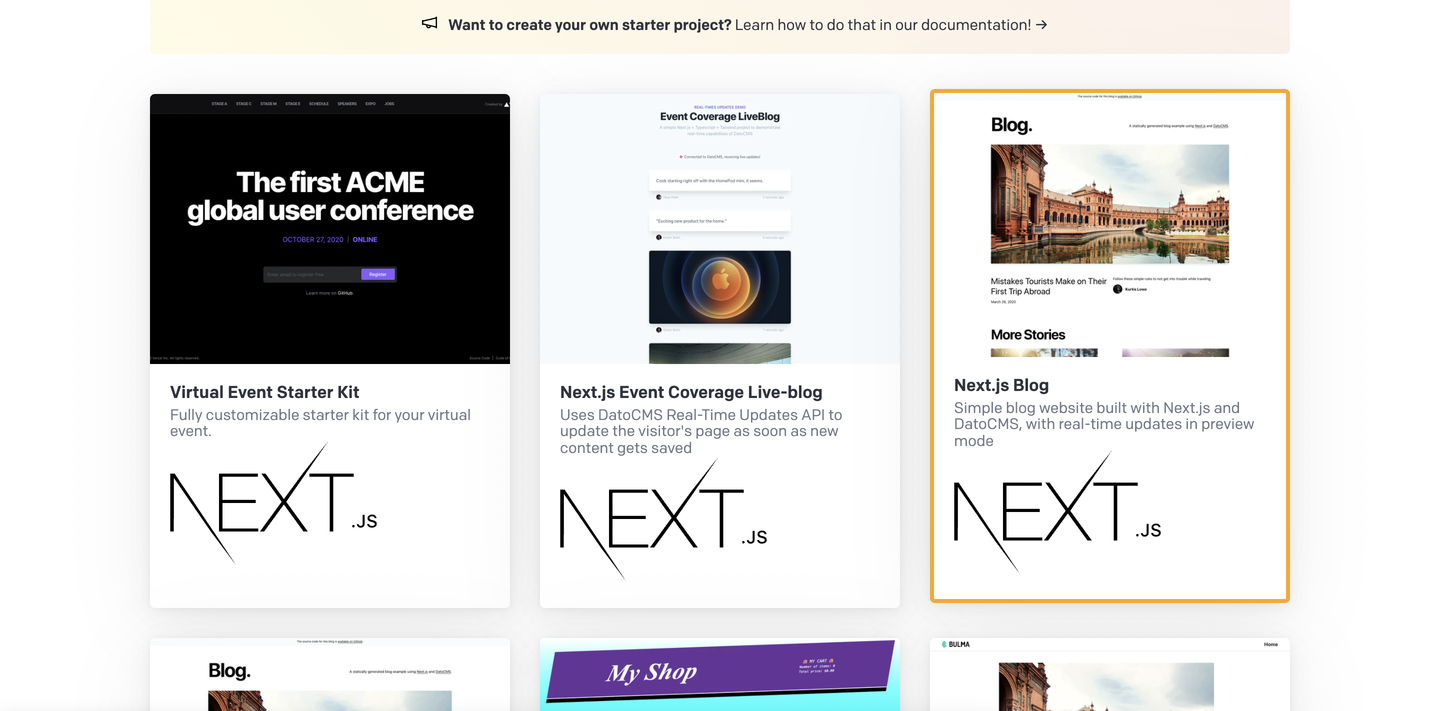Click 'OCTOBER 27, 2020' date in event preview
1440x711 pixels.
313,240
